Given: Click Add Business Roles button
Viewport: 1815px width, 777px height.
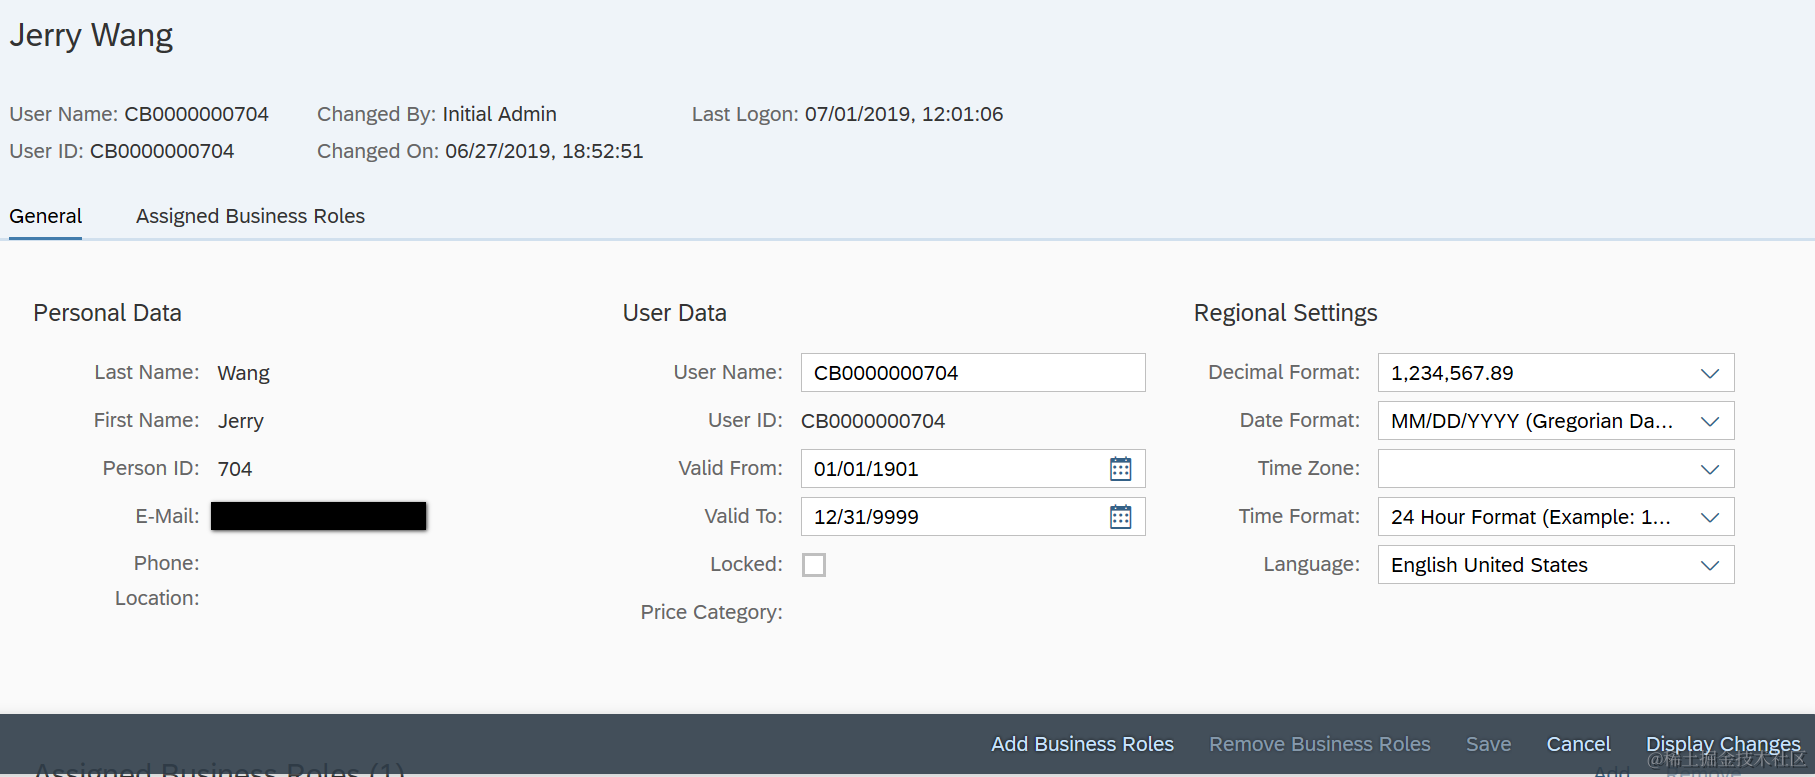Looking at the screenshot, I should 1082,744.
